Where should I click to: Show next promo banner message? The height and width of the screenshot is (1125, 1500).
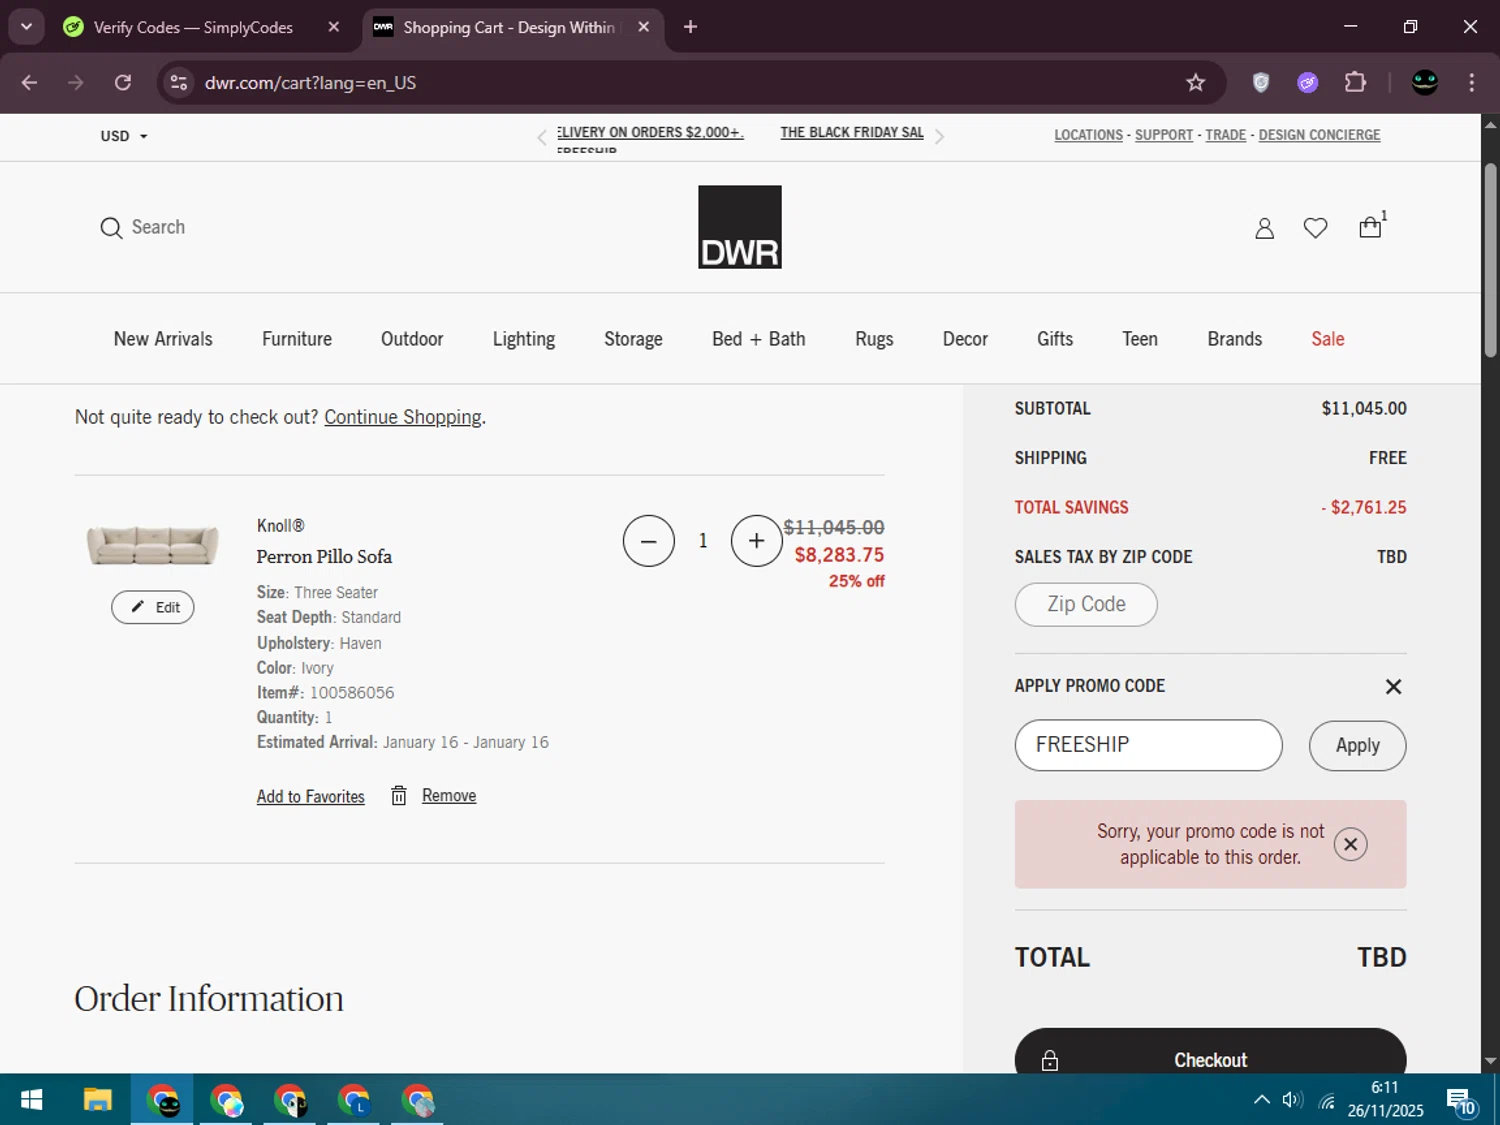pos(939,138)
